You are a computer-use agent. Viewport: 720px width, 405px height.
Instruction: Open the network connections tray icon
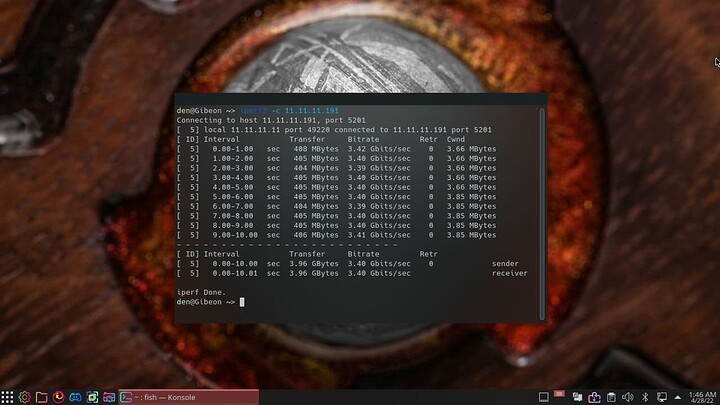(661, 397)
